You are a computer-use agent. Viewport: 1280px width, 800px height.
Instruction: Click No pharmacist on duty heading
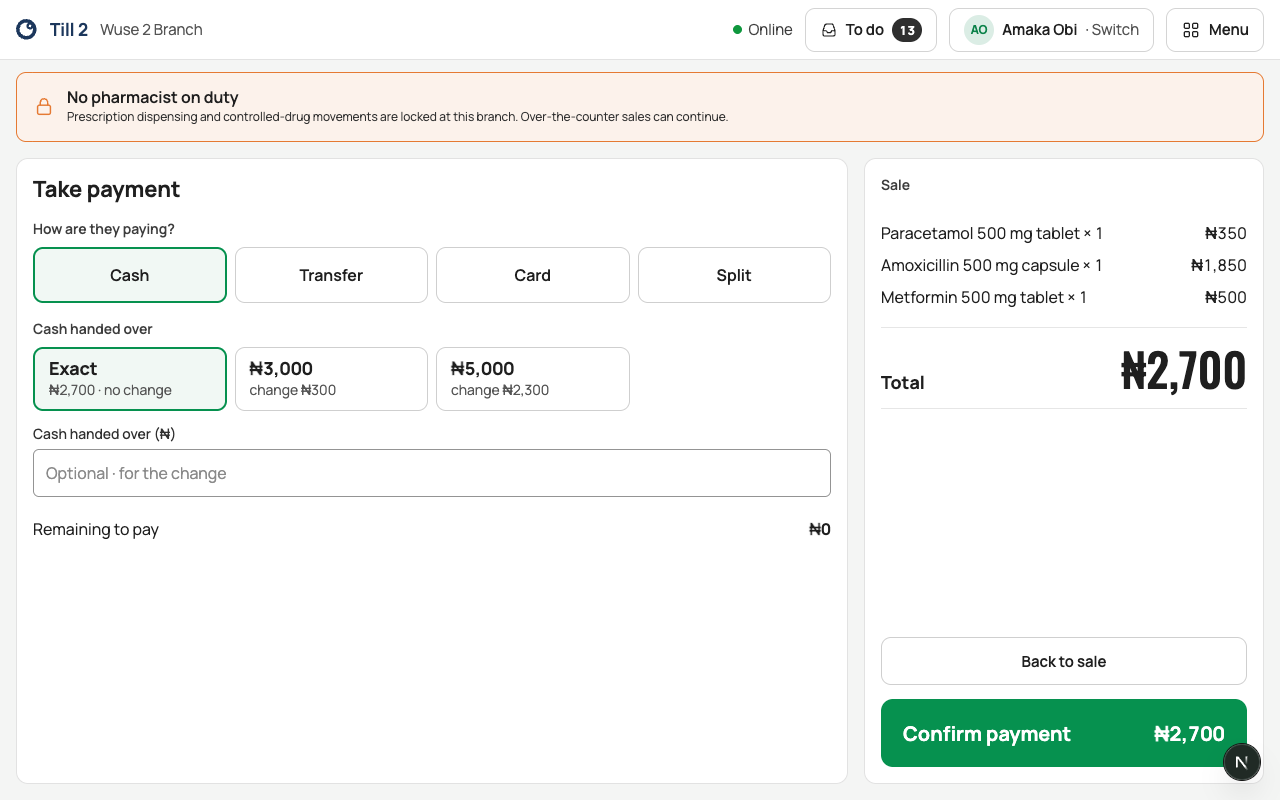pos(153,97)
